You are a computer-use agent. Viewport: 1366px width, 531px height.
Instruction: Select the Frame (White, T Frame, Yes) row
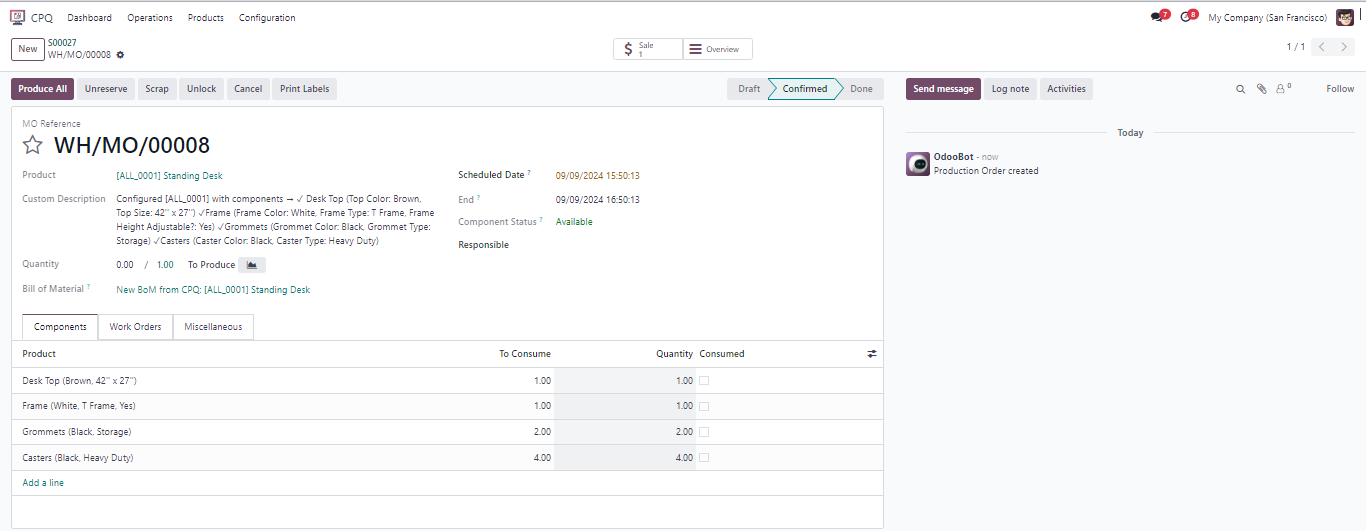pos(447,406)
